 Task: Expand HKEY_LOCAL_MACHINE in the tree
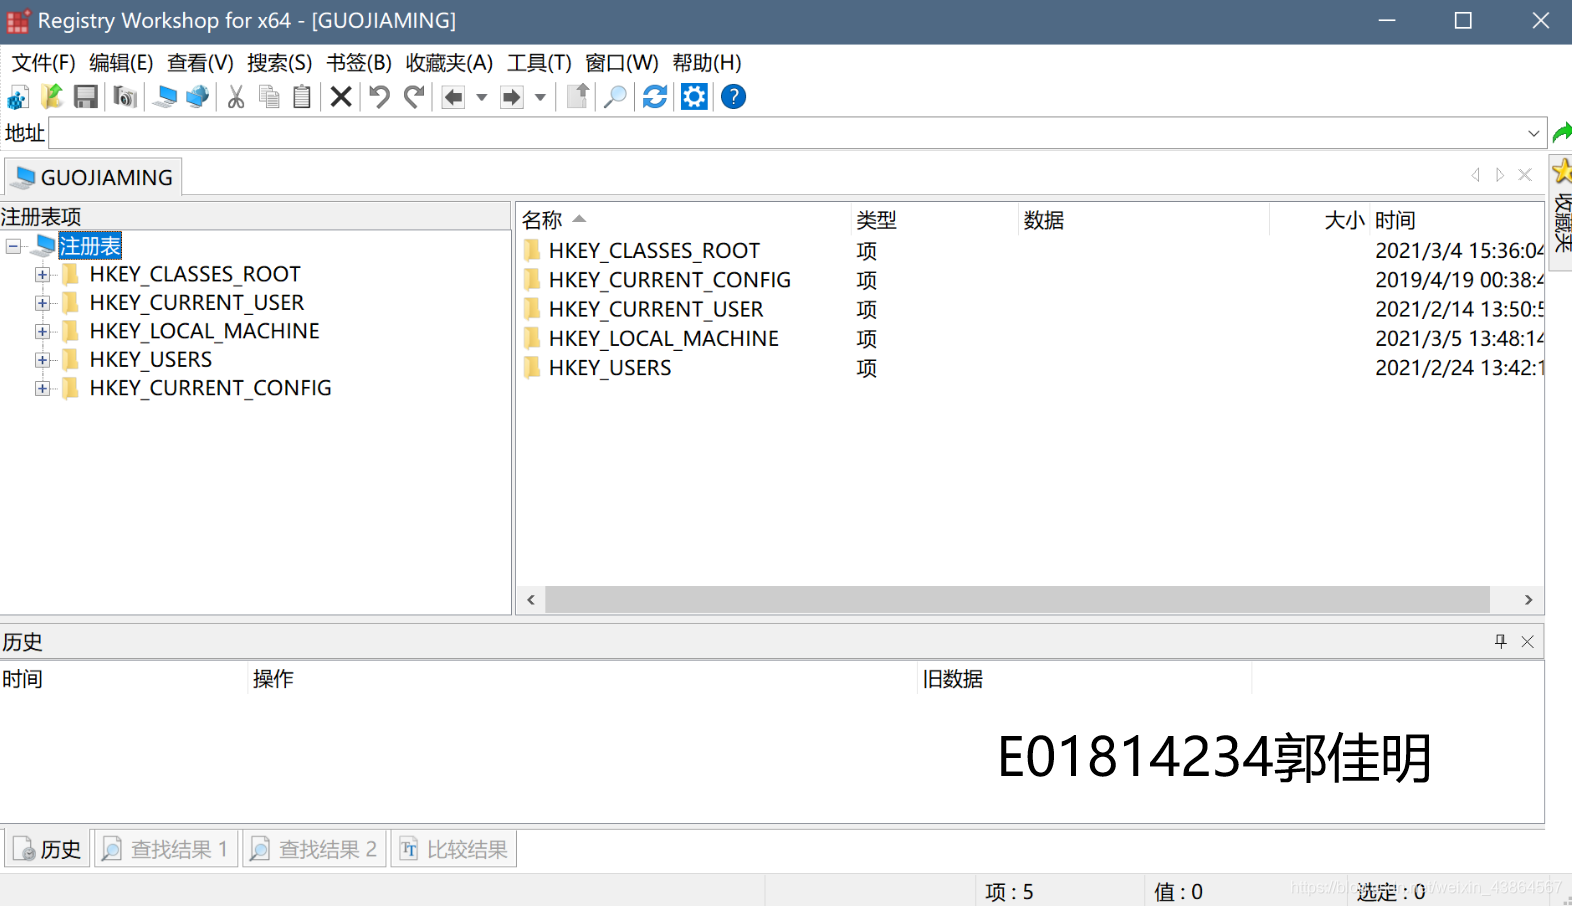(x=42, y=331)
